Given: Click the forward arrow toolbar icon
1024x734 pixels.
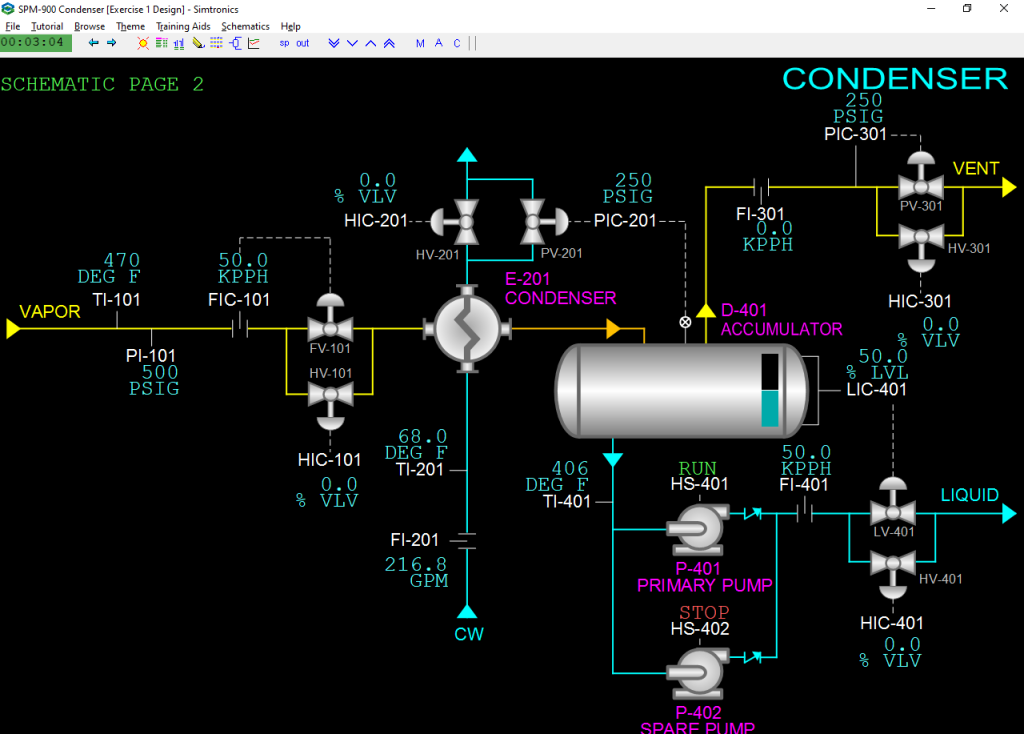Looking at the screenshot, I should (112, 43).
